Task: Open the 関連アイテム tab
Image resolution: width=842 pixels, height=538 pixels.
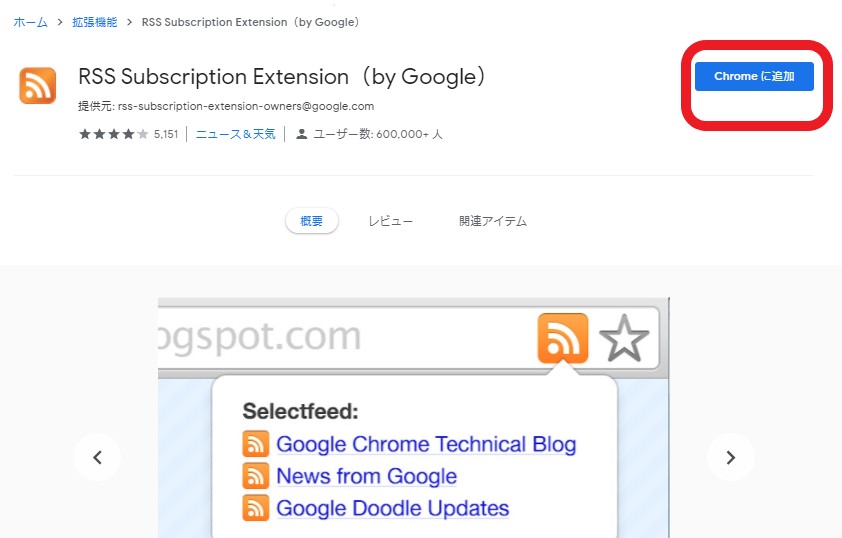Action: click(x=493, y=221)
